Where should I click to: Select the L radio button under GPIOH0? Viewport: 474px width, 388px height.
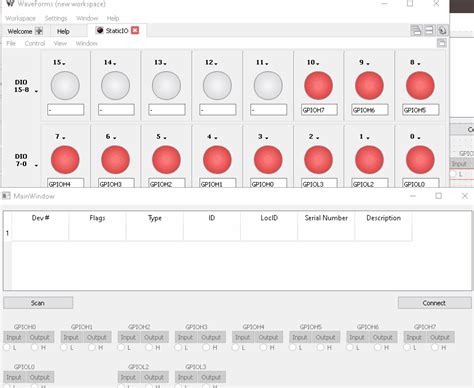point(7,348)
